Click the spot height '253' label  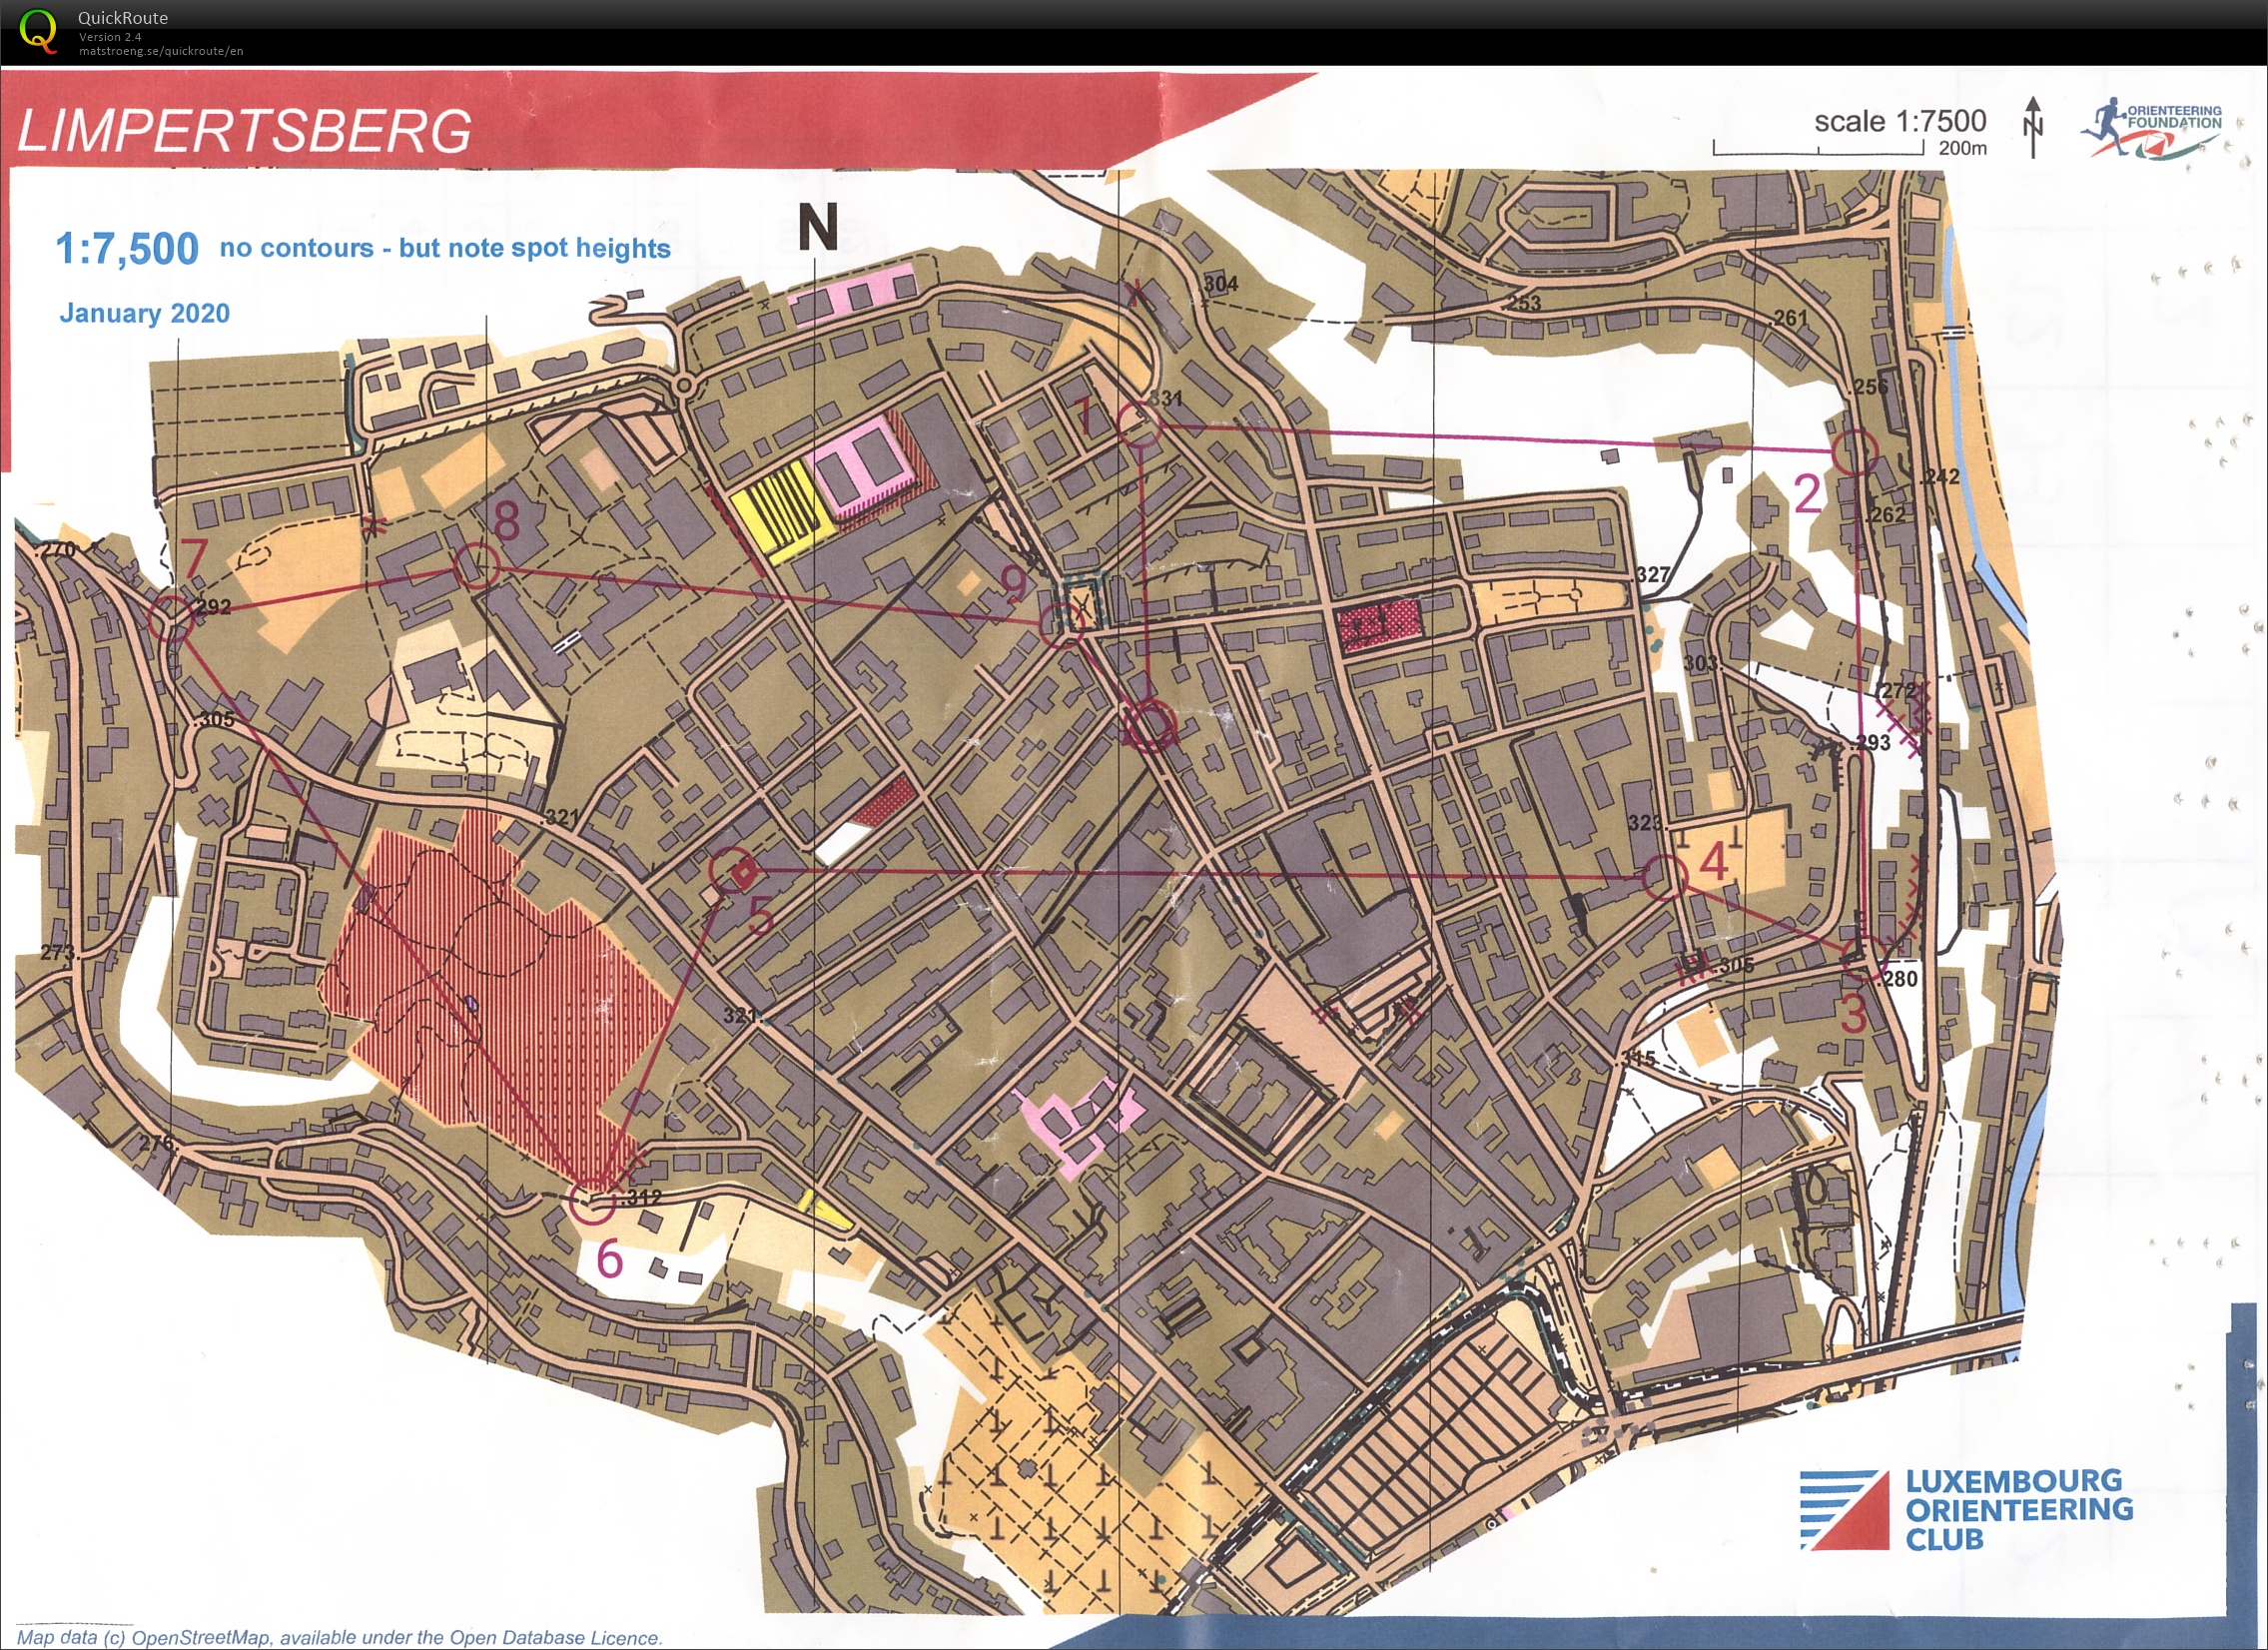(1523, 303)
